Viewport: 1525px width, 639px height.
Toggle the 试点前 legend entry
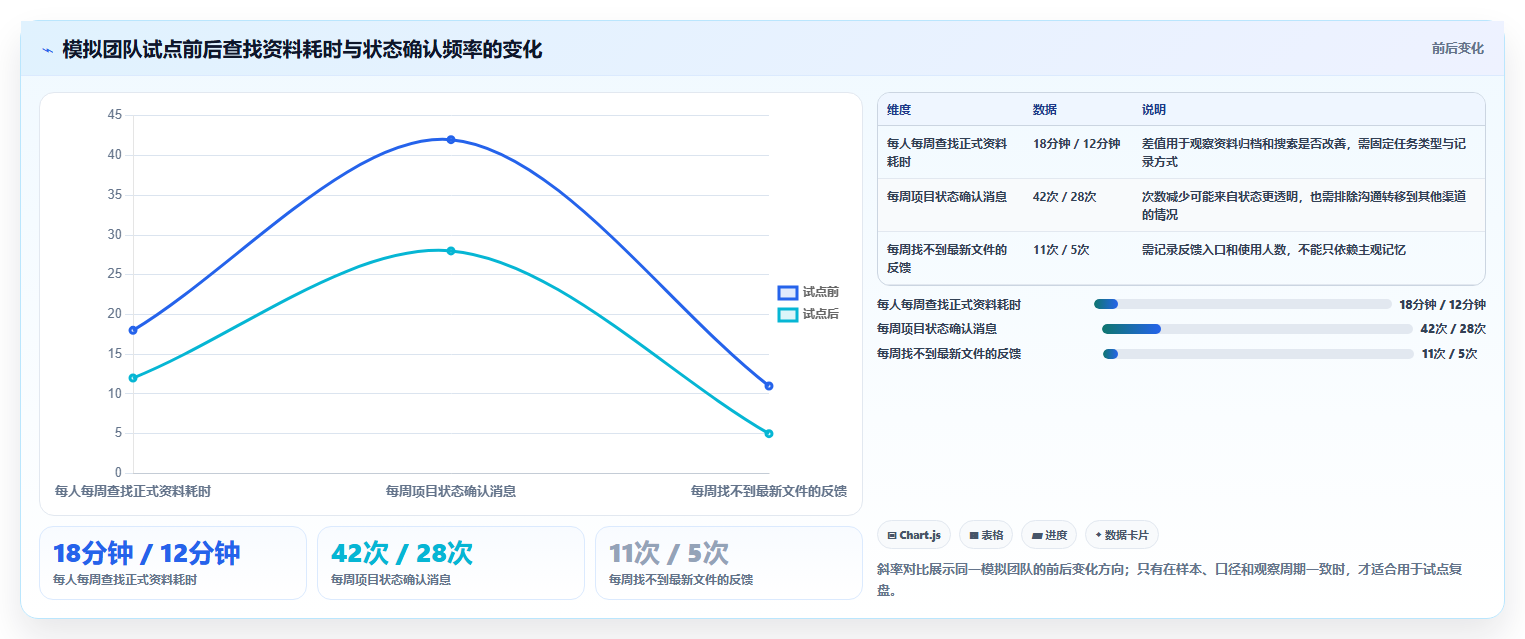(x=808, y=292)
